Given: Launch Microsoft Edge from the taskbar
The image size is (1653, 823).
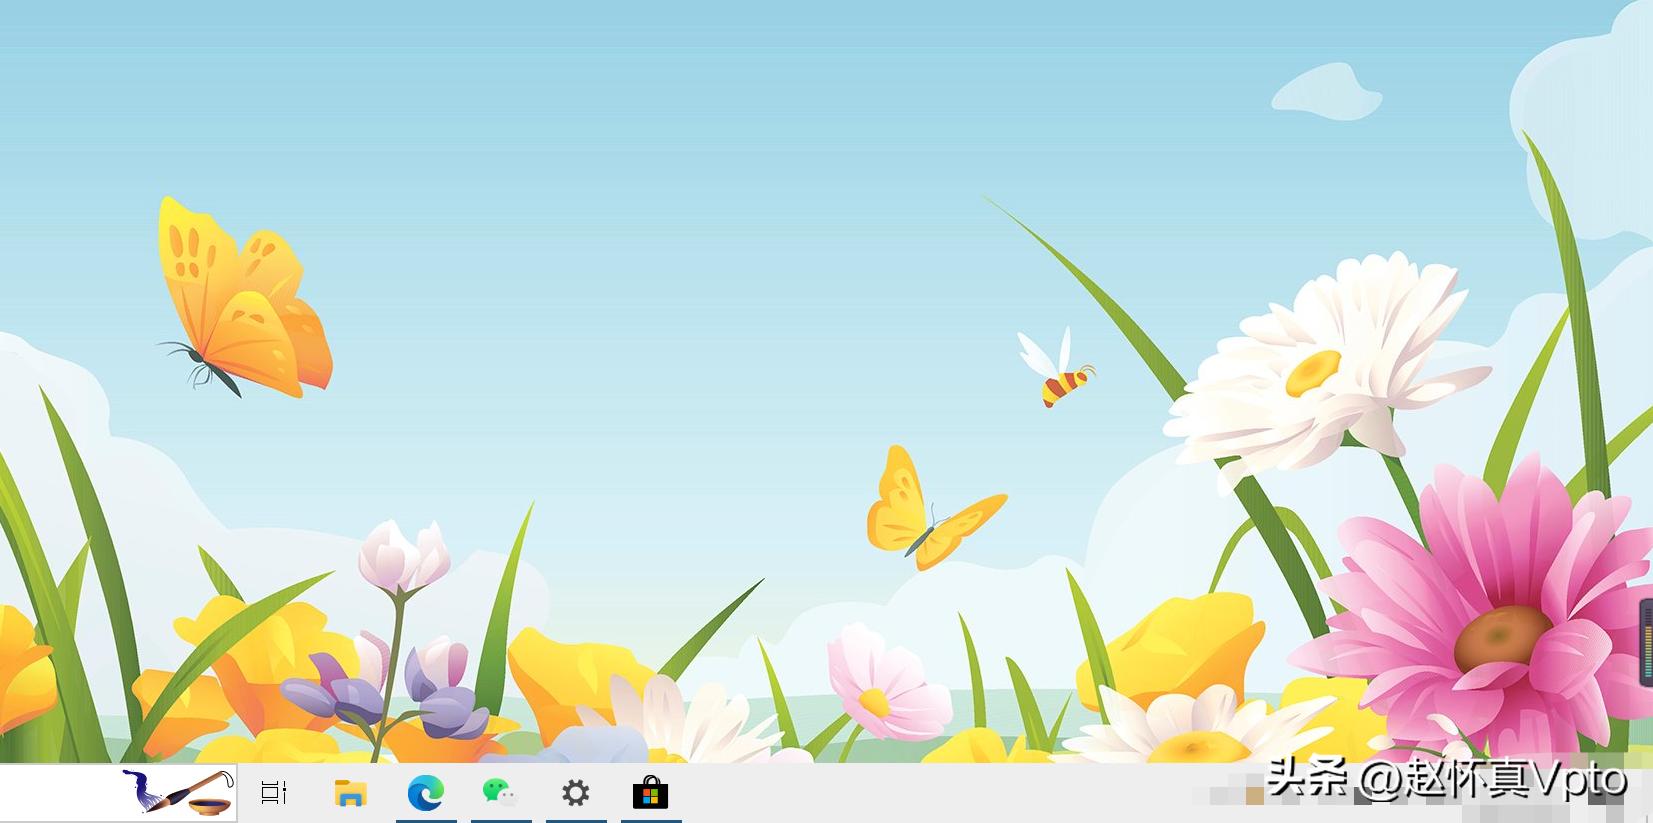Looking at the screenshot, I should tap(426, 794).
